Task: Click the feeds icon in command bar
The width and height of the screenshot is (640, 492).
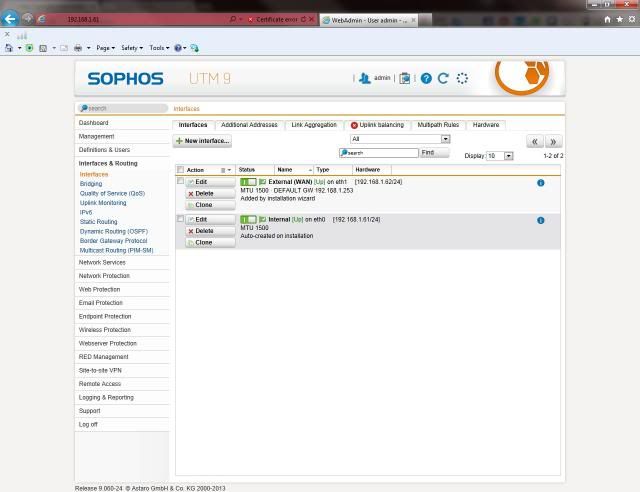Action: click(43, 48)
